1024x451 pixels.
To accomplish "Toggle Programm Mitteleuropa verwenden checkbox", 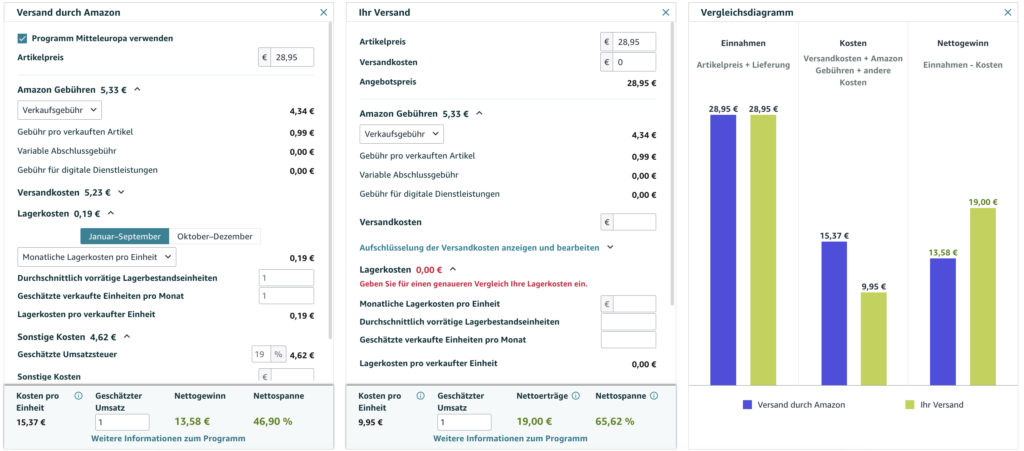I will 23,38.
